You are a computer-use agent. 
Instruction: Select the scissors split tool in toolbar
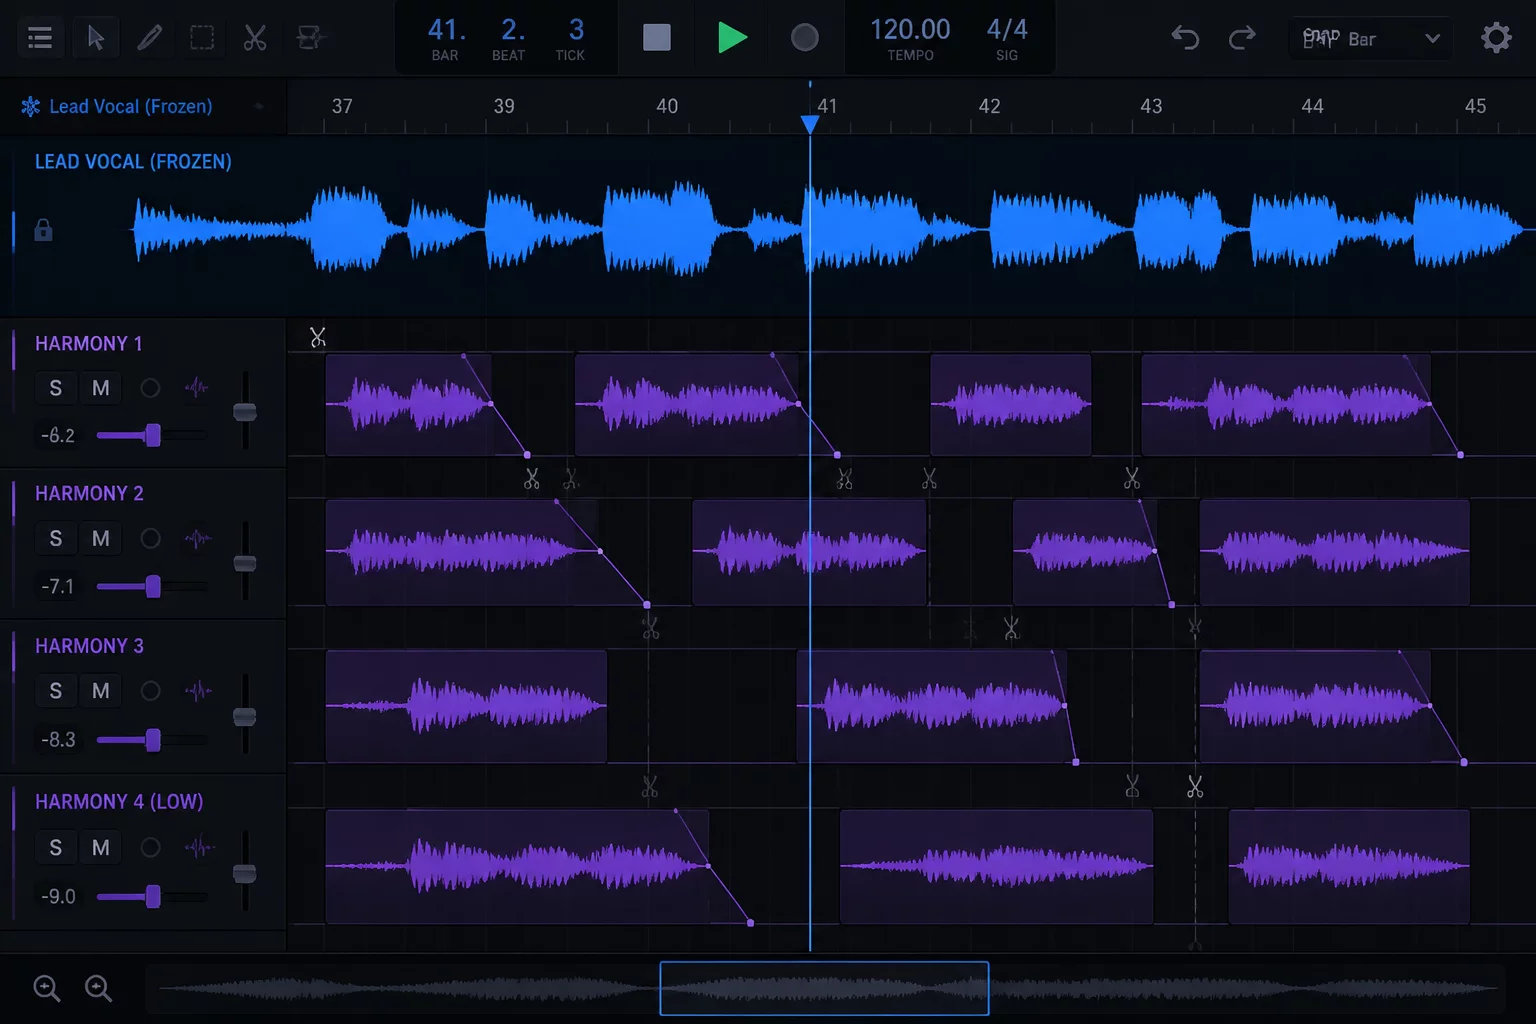(x=255, y=38)
